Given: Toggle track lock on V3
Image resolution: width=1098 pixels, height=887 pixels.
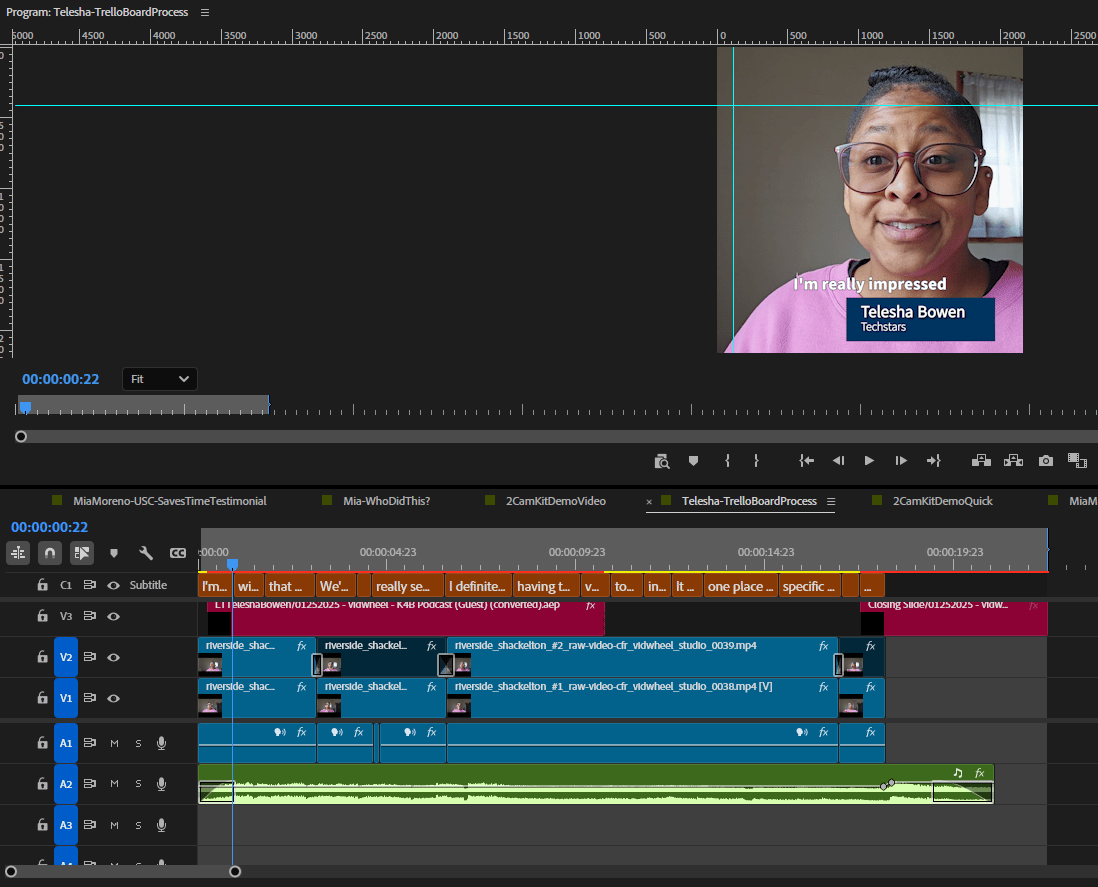Looking at the screenshot, I should 43,616.
